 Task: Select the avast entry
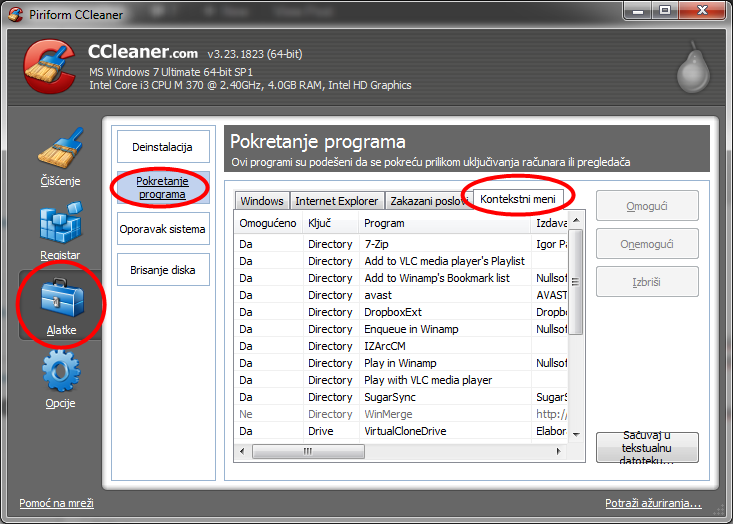coord(401,295)
